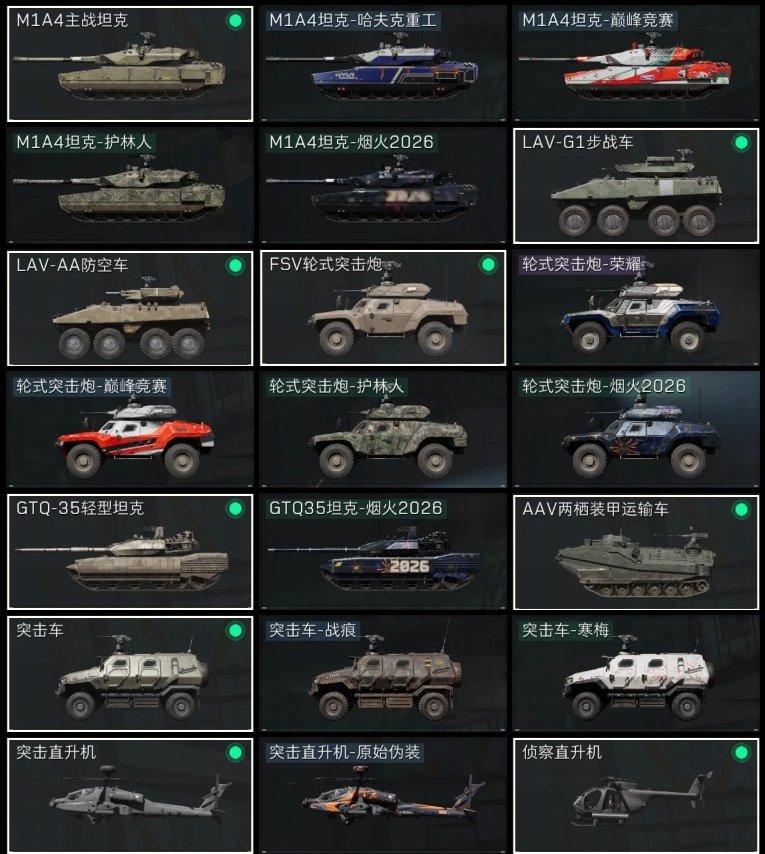
Task: Pick the GTQ35坦克-烟火2026 skin
Action: (x=383, y=552)
